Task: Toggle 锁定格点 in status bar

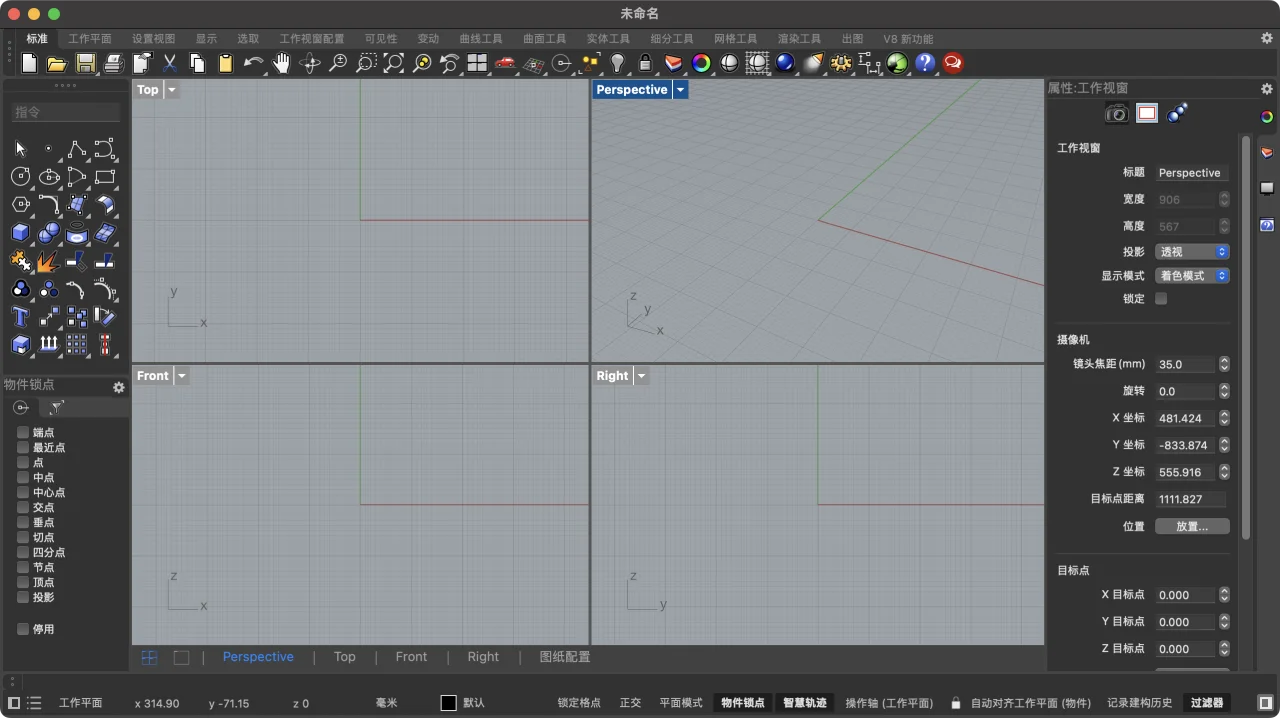Action: [579, 703]
